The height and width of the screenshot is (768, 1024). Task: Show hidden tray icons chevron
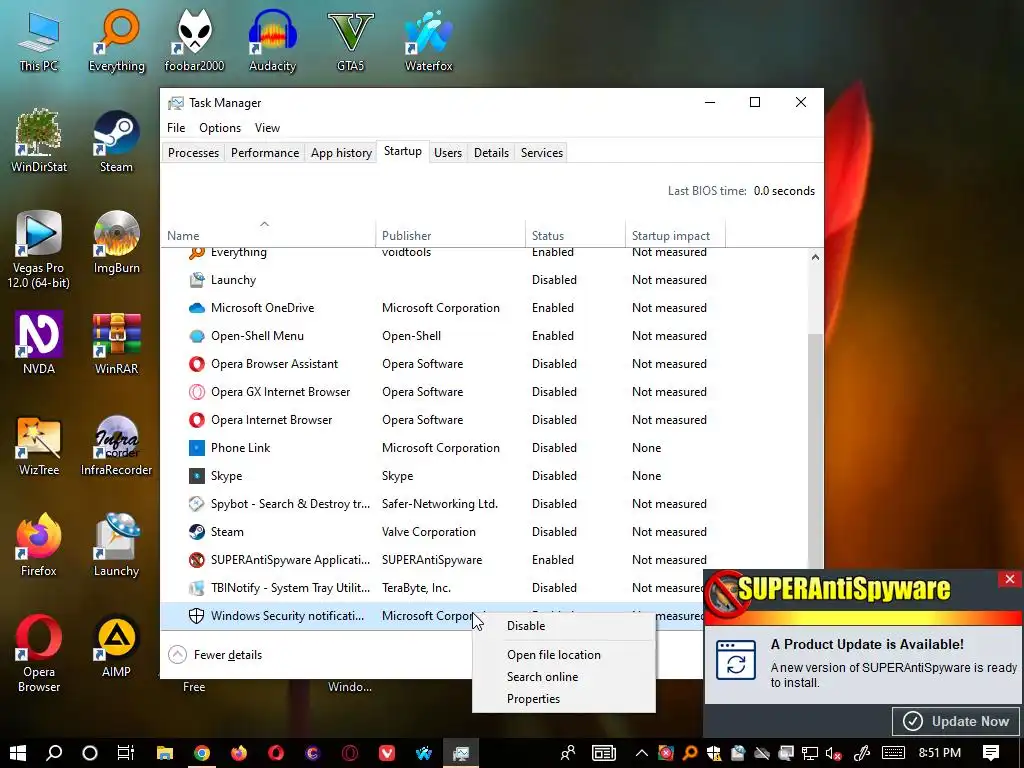pos(641,753)
